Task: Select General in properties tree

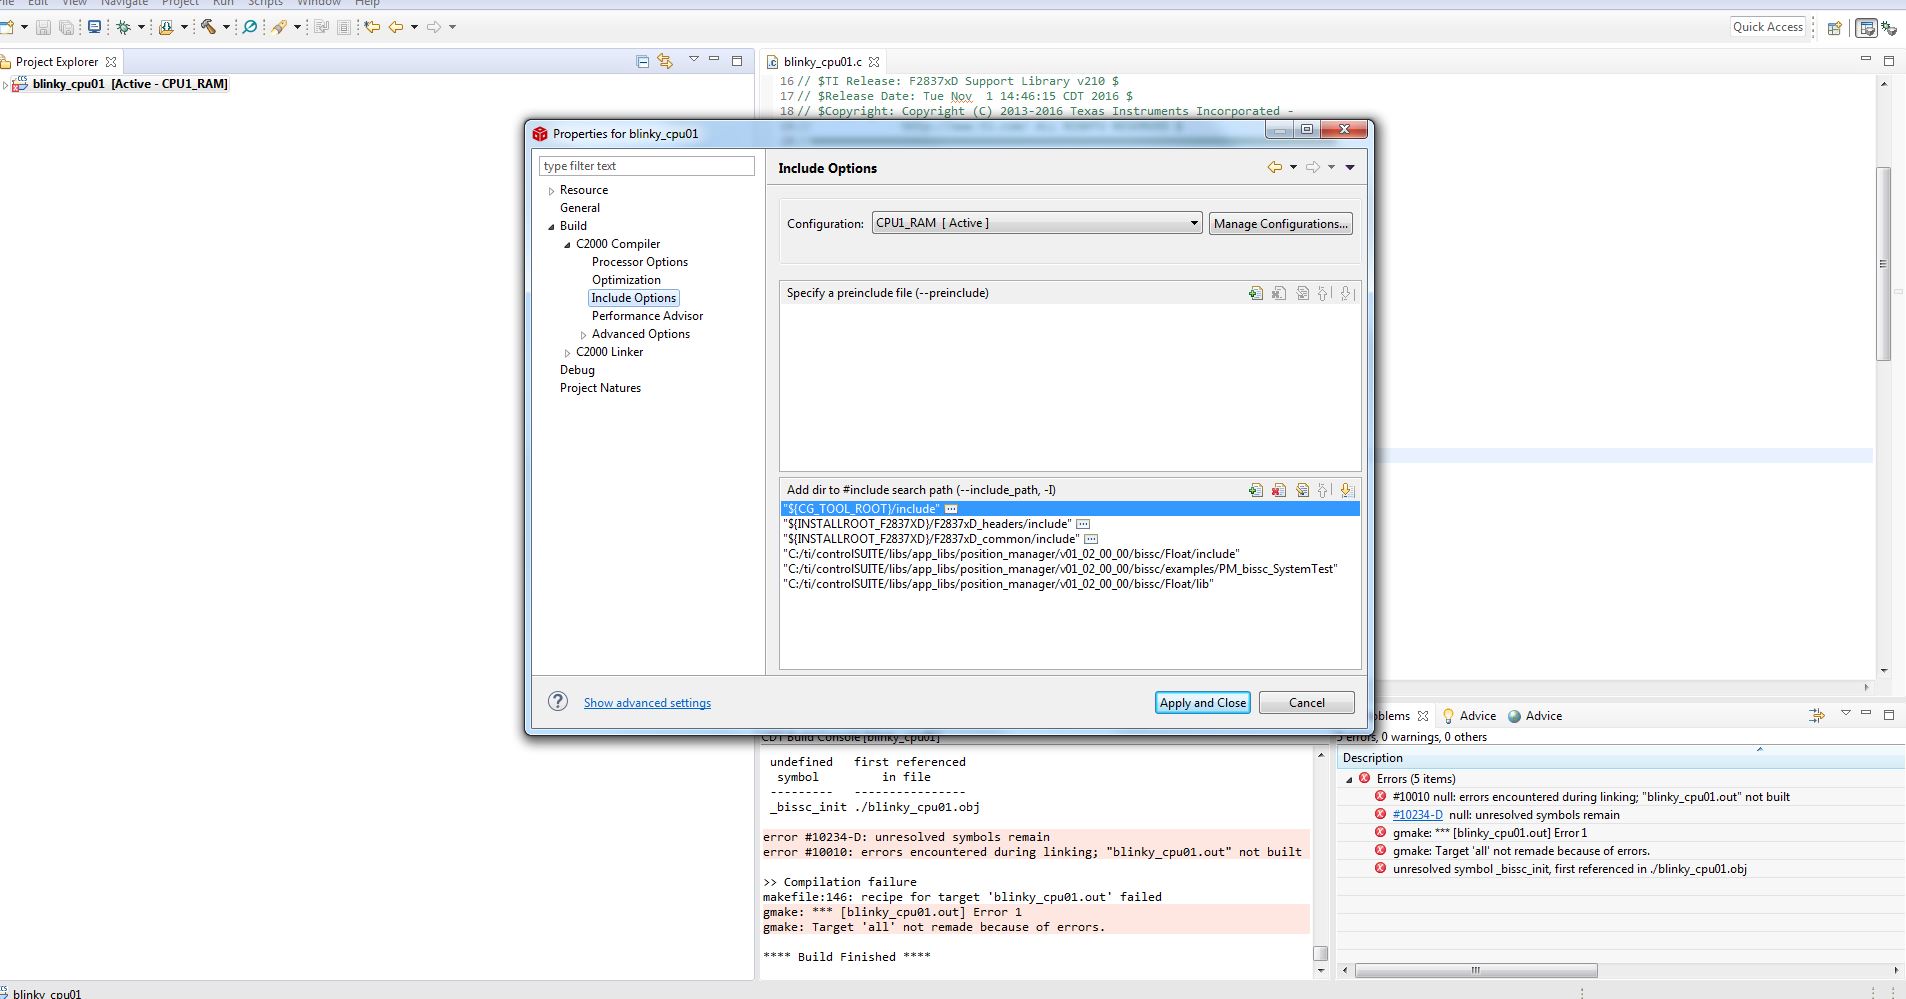Action: point(580,208)
